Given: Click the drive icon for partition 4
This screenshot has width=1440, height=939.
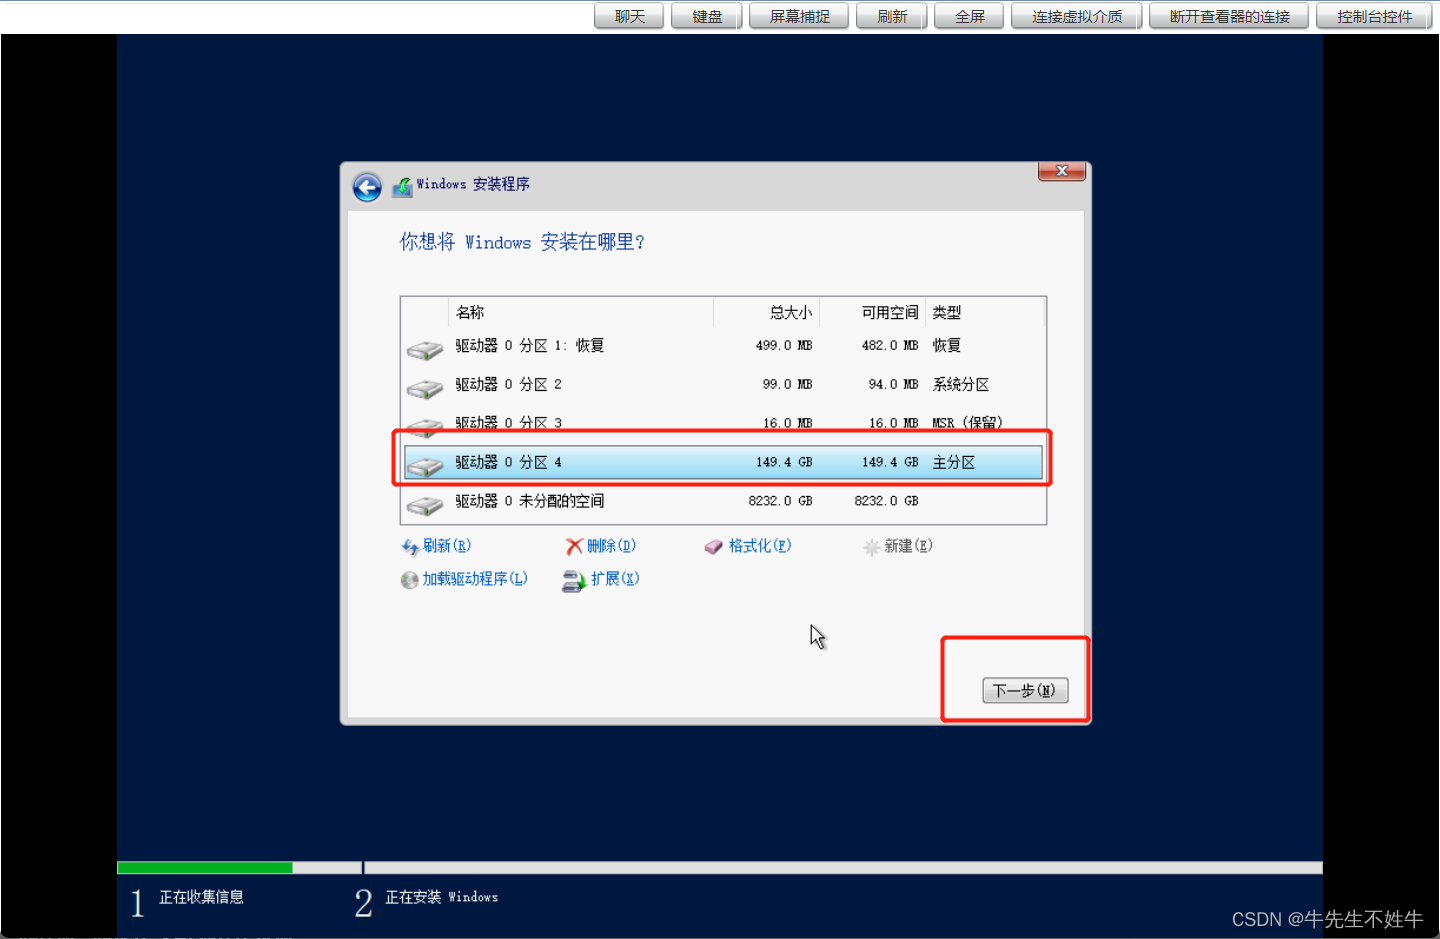Looking at the screenshot, I should [425, 466].
